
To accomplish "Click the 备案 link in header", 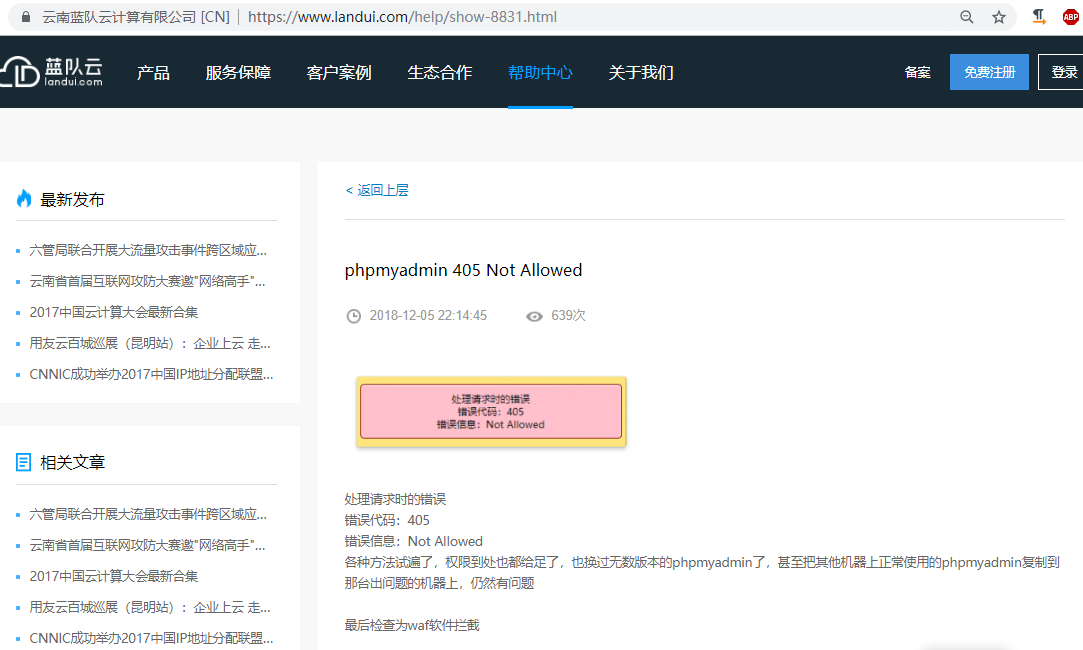I will click(x=917, y=72).
